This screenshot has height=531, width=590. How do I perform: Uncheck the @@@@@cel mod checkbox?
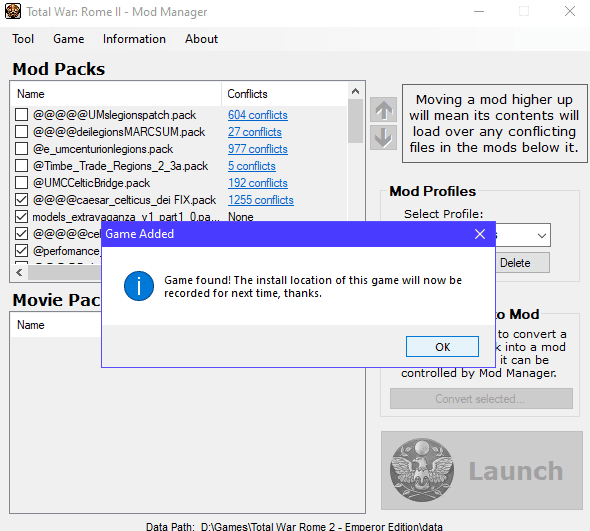tap(21, 234)
